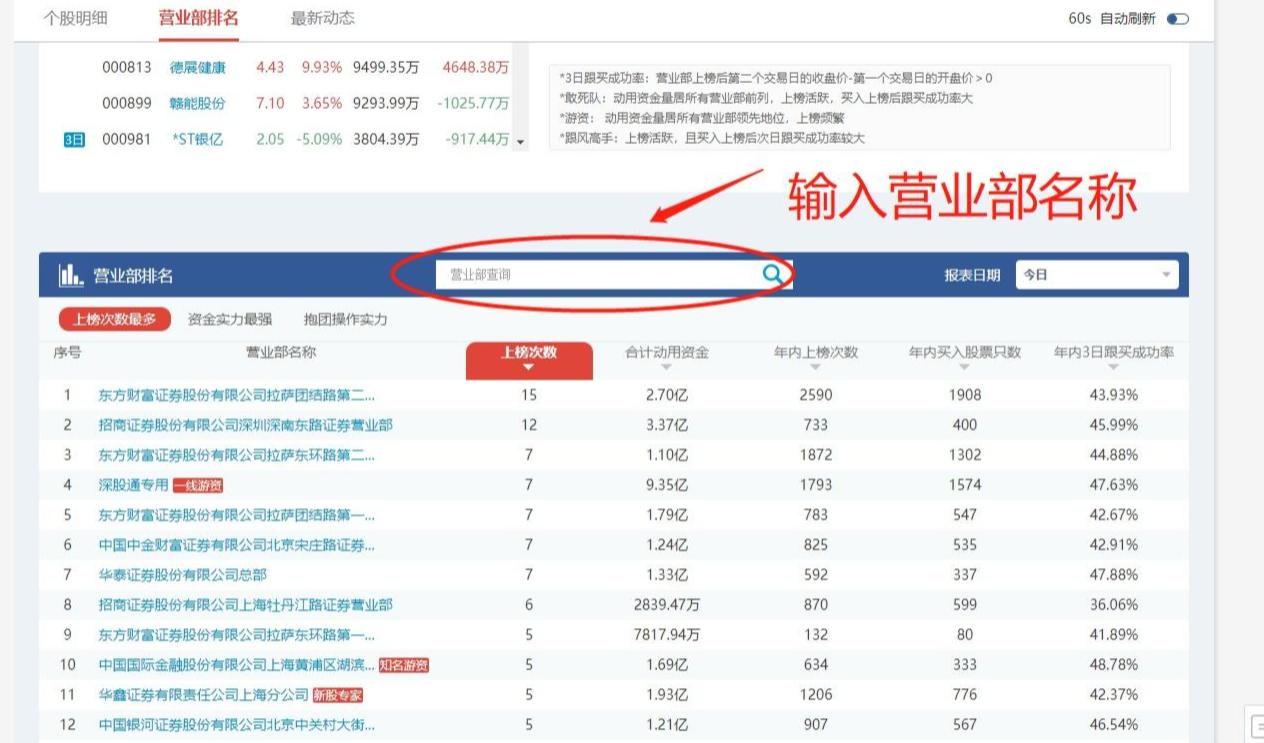This screenshot has width=1264, height=743.
Task: Click success rate 36.06%
Action: point(1114,605)
